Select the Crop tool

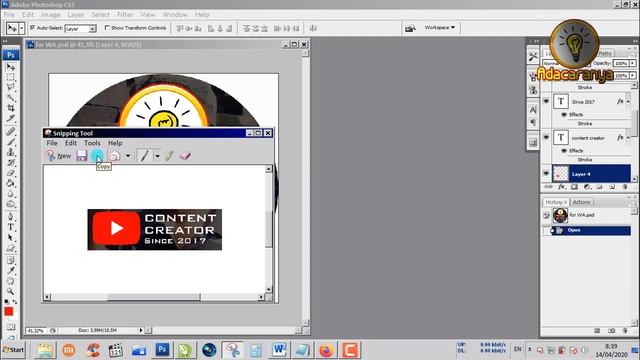(11, 108)
